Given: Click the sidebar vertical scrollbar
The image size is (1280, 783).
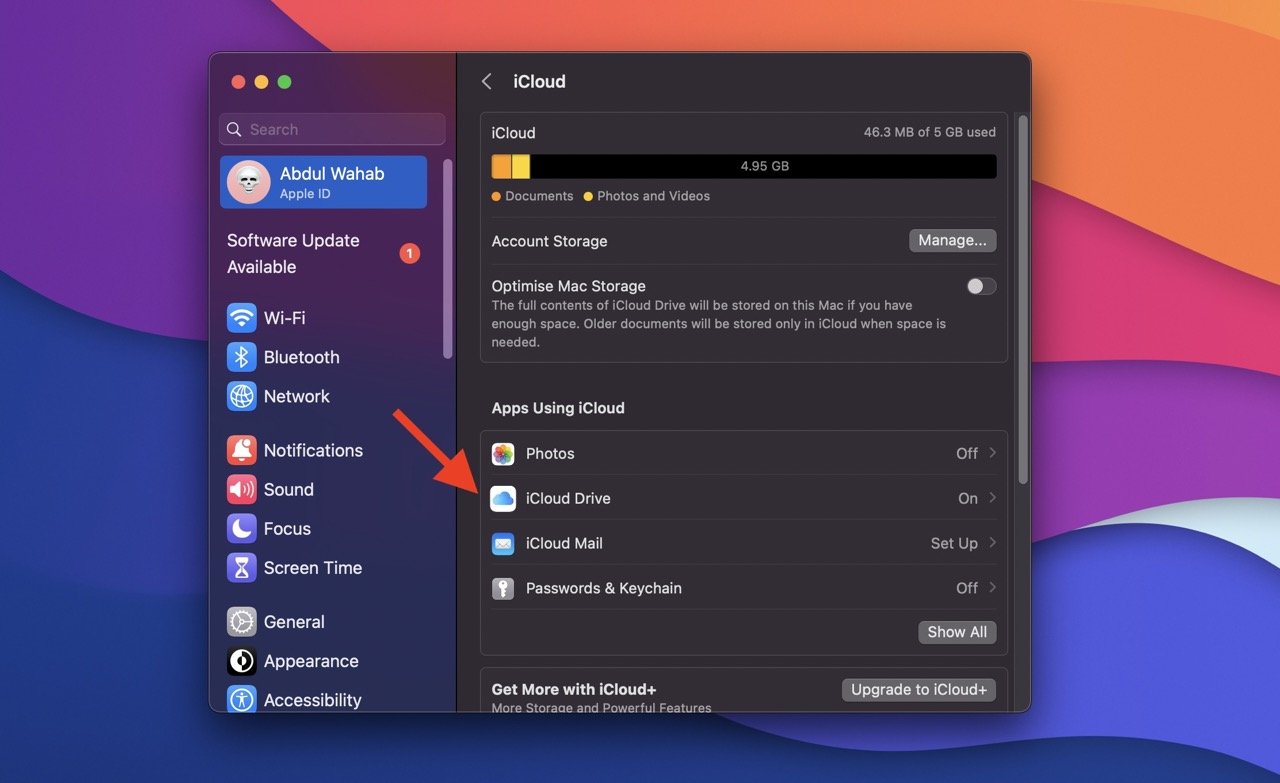Looking at the screenshot, I should [x=447, y=258].
